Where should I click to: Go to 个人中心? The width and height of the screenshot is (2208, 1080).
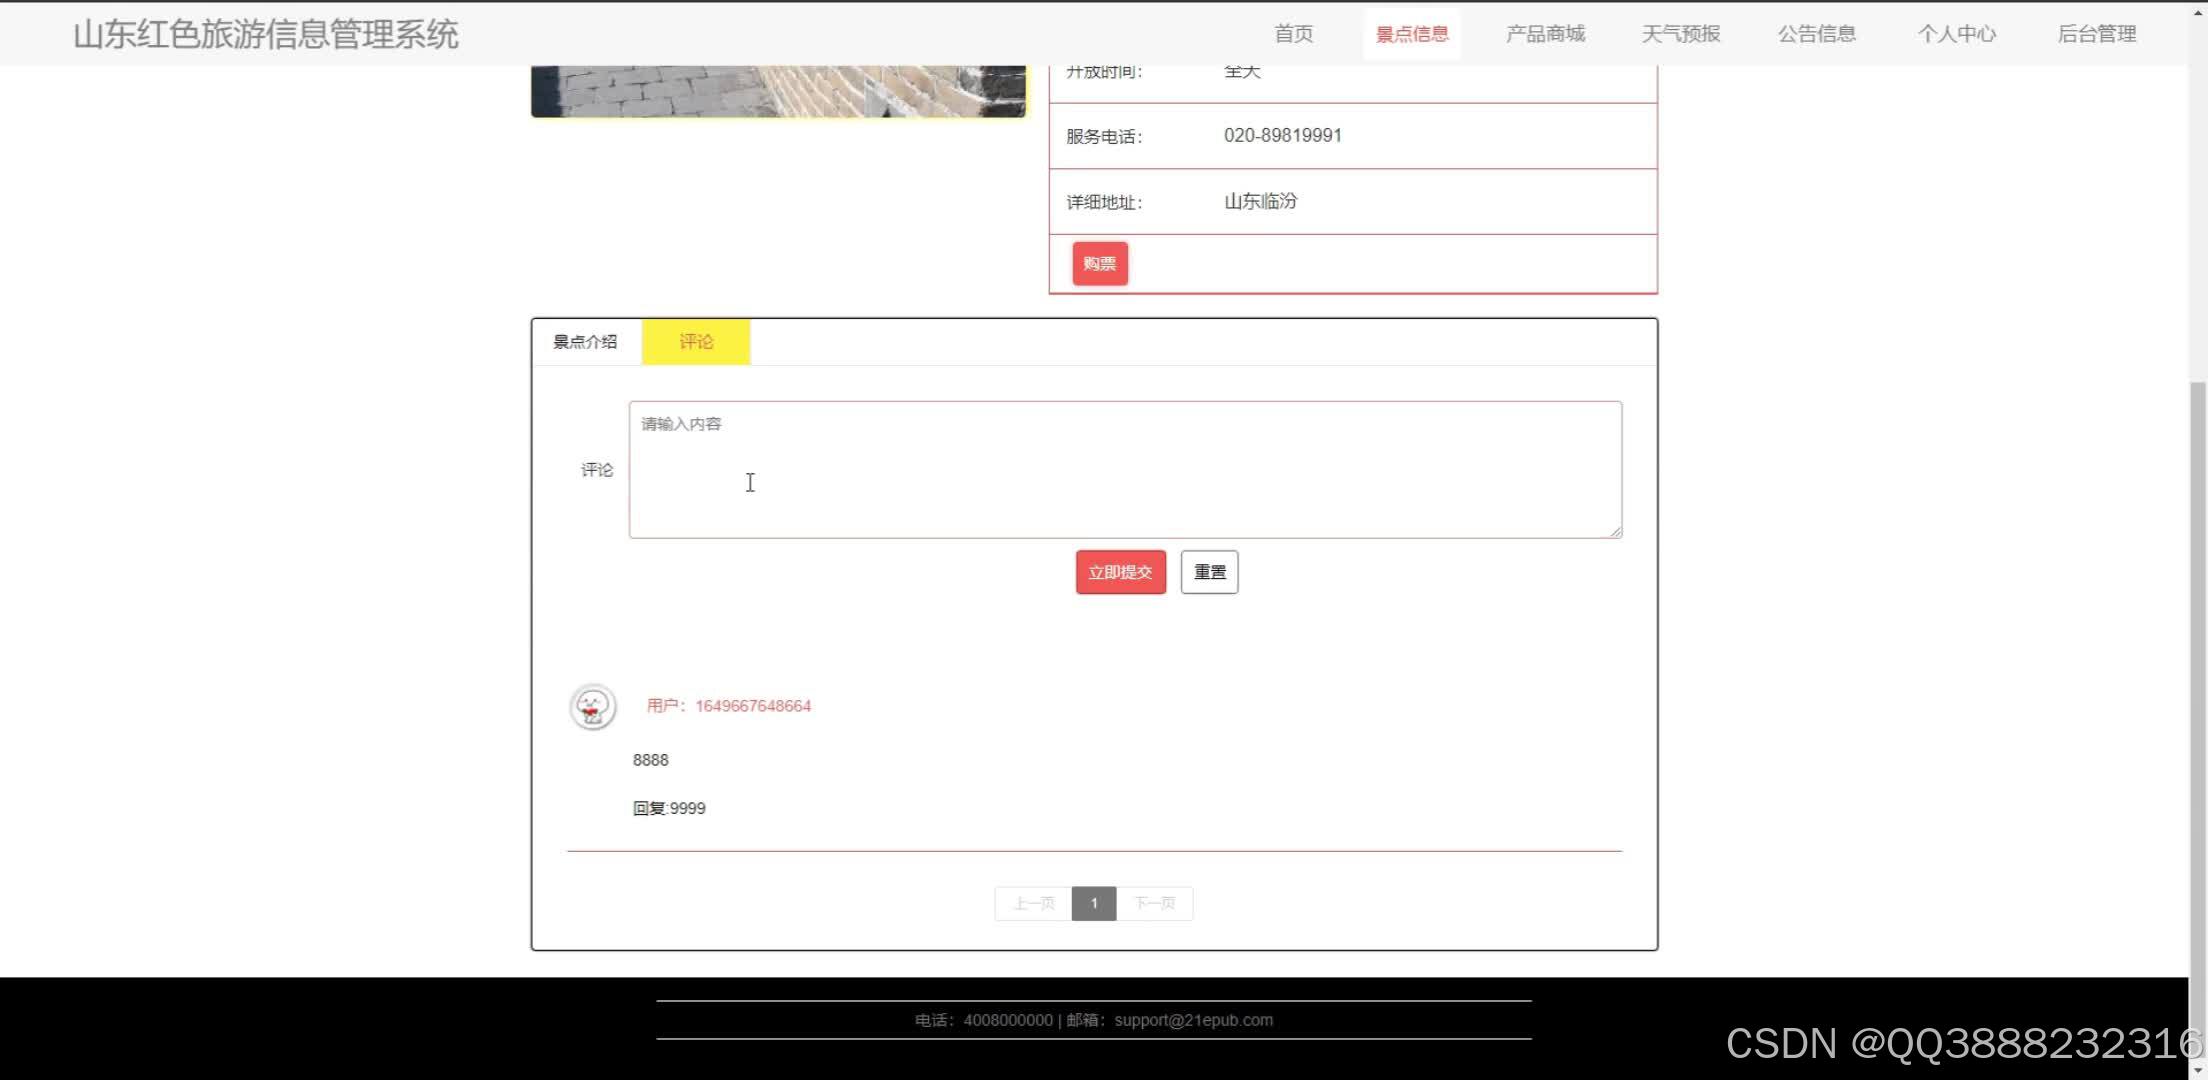[1956, 34]
